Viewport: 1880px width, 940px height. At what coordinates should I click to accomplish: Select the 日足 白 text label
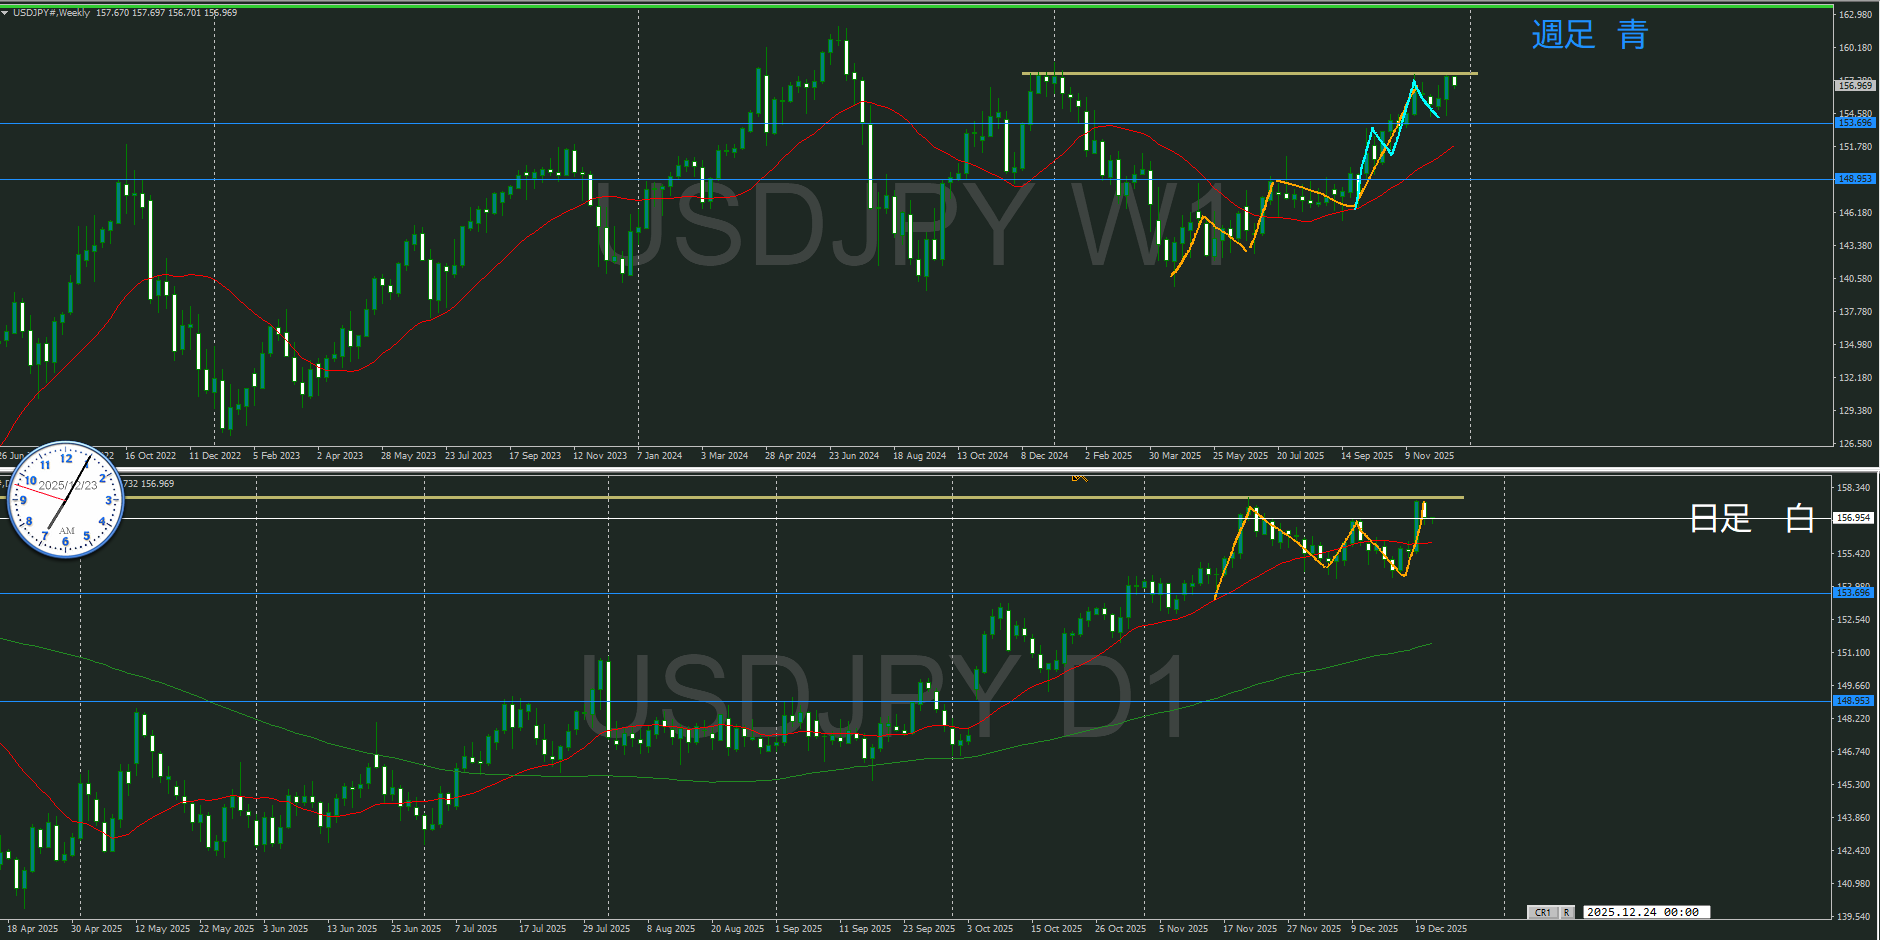tap(1750, 518)
